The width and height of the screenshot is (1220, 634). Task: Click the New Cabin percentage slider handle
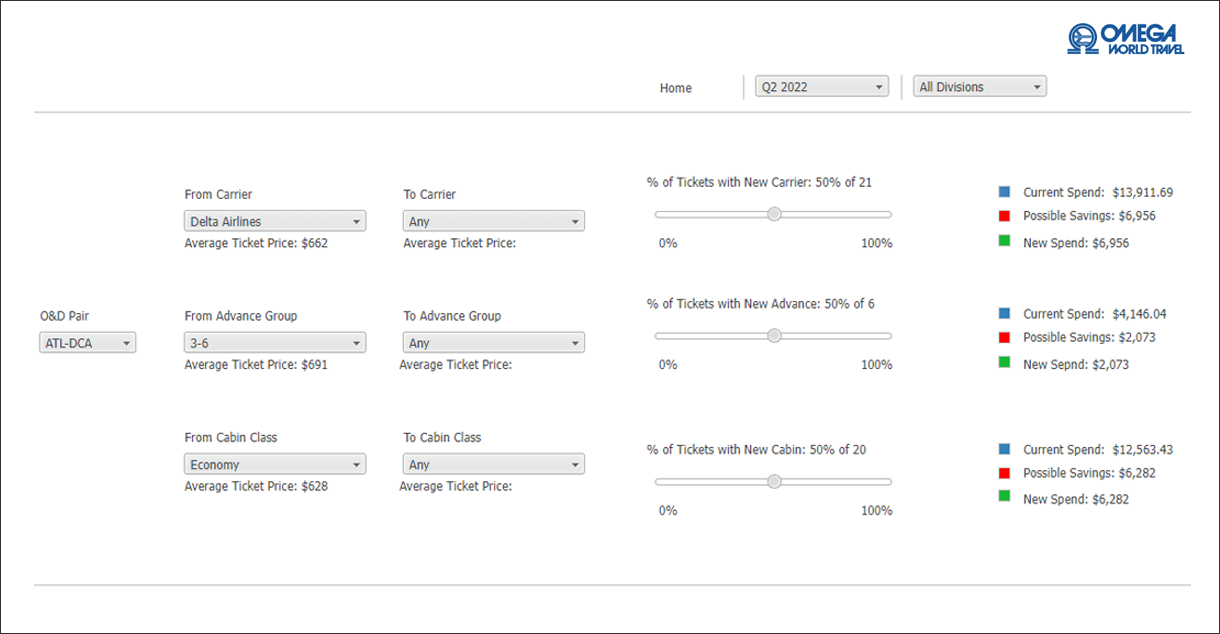pos(773,481)
